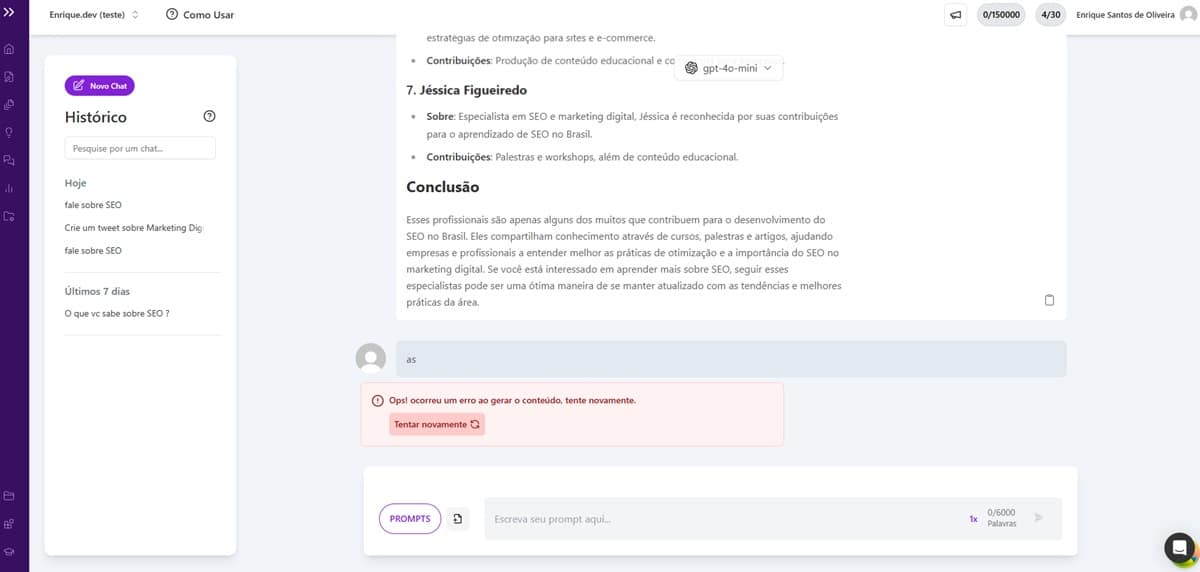Click the Histórico help question-mark icon
Image resolution: width=1200 pixels, height=572 pixels.
tap(209, 116)
